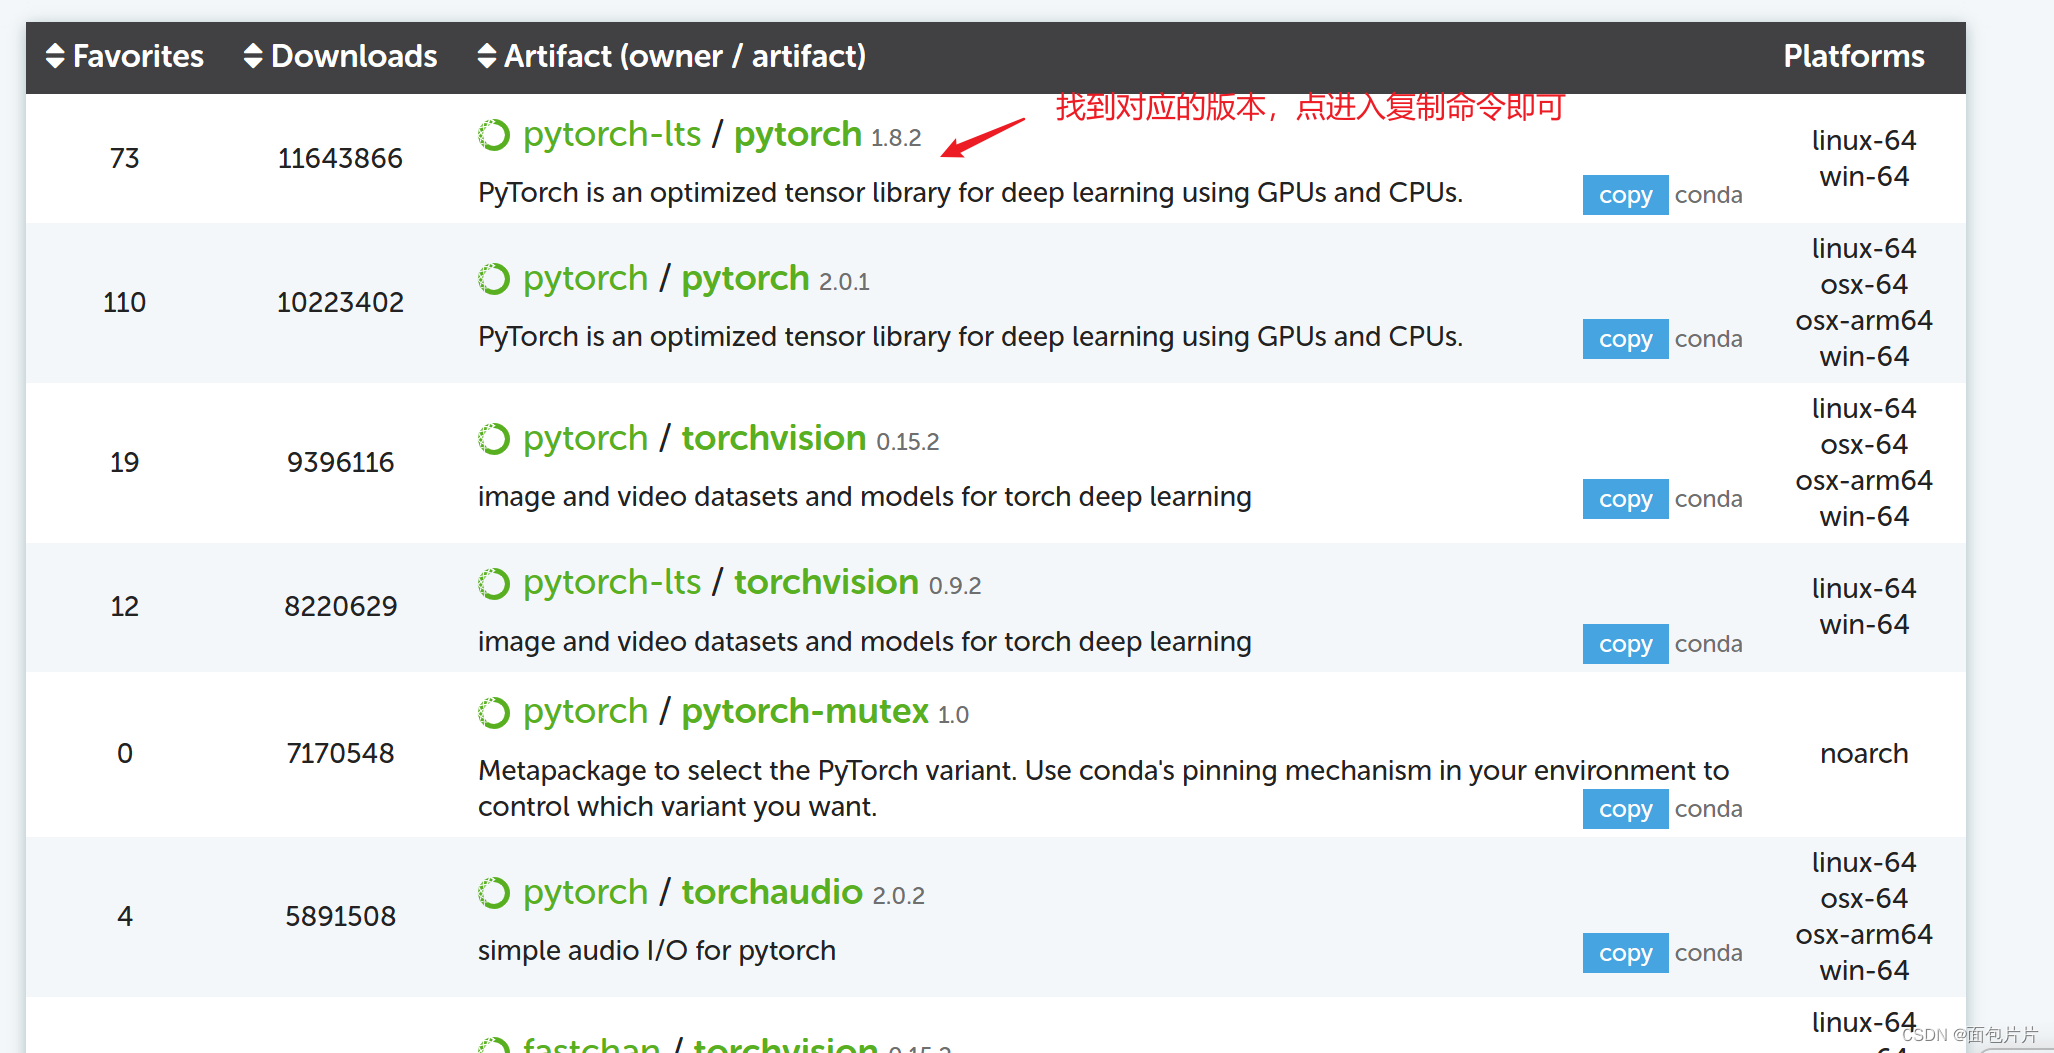Copy the install command for pytorch-mutex
This screenshot has height=1053, width=2054.
click(x=1624, y=808)
